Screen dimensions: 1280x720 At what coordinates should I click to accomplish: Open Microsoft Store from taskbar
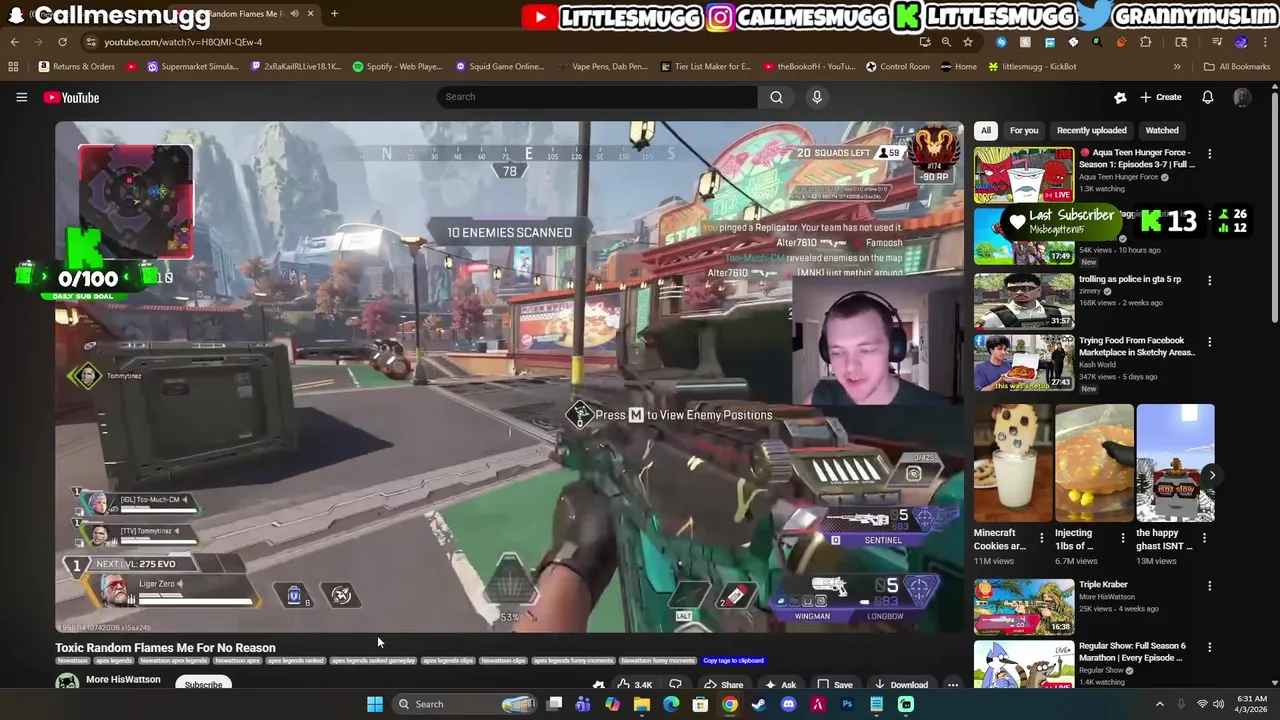click(x=700, y=704)
